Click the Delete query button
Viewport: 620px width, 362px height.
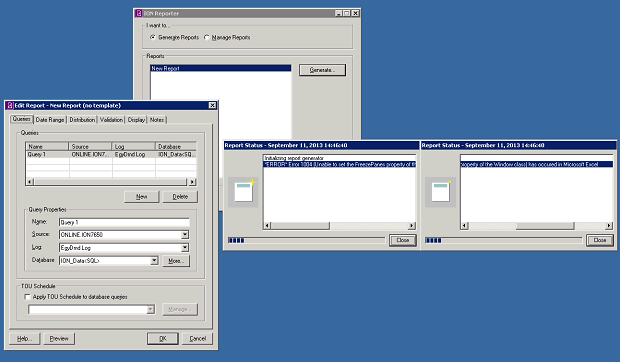tap(180, 197)
